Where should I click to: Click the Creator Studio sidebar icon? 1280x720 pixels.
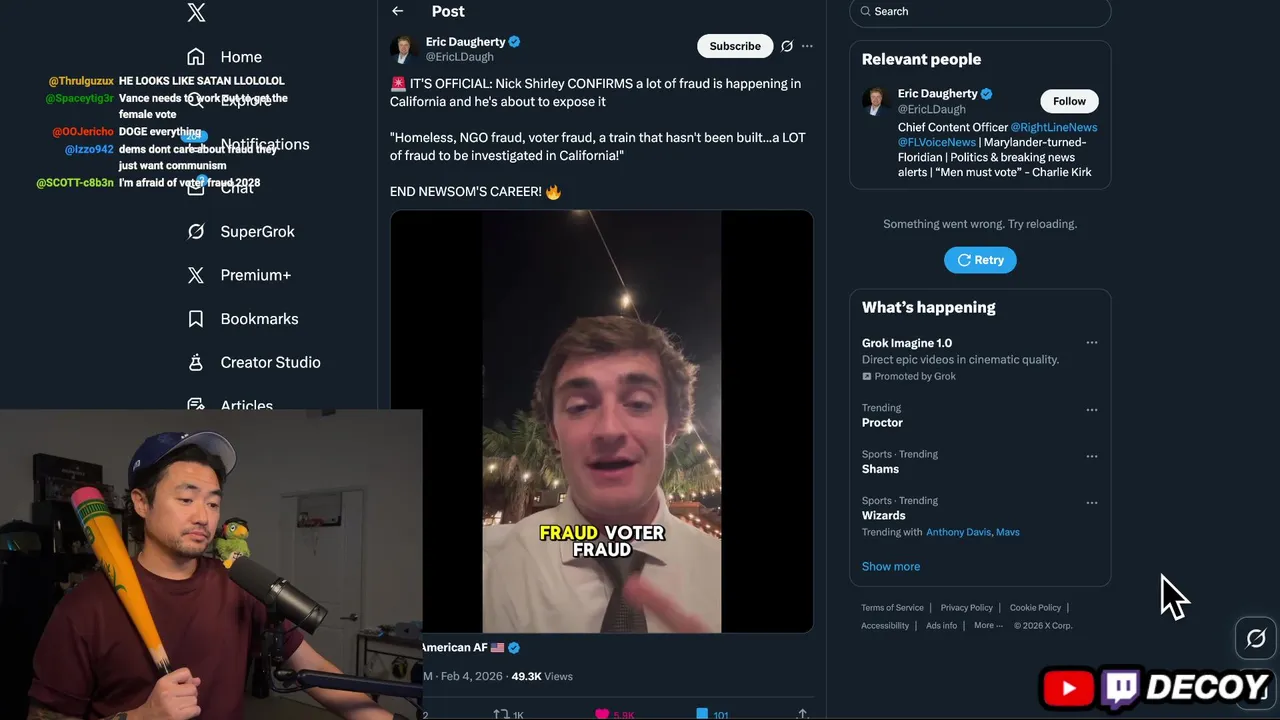click(x=196, y=362)
